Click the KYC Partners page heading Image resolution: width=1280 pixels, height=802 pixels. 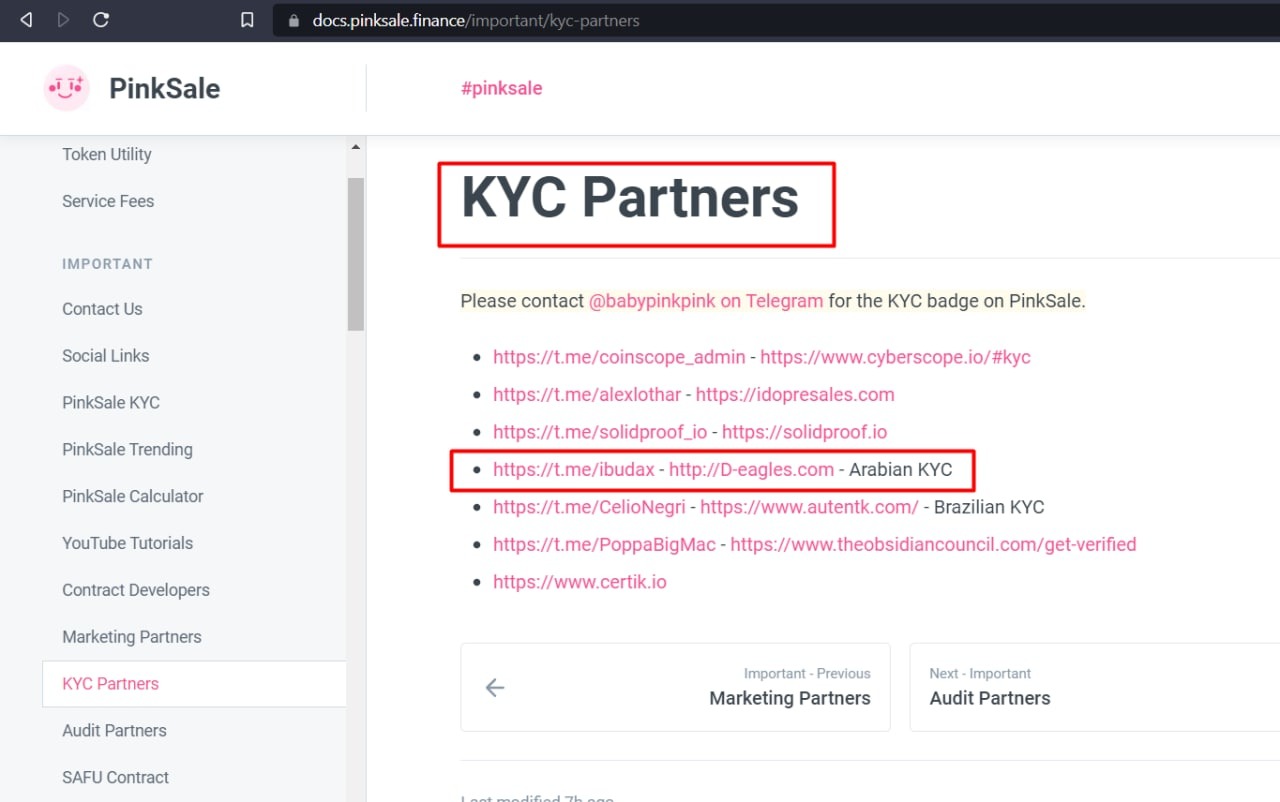(630, 197)
